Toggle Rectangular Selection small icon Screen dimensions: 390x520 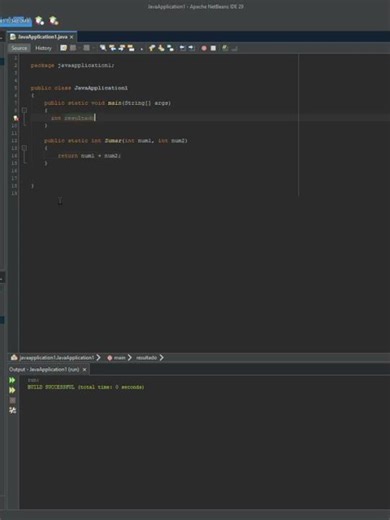[142, 49]
